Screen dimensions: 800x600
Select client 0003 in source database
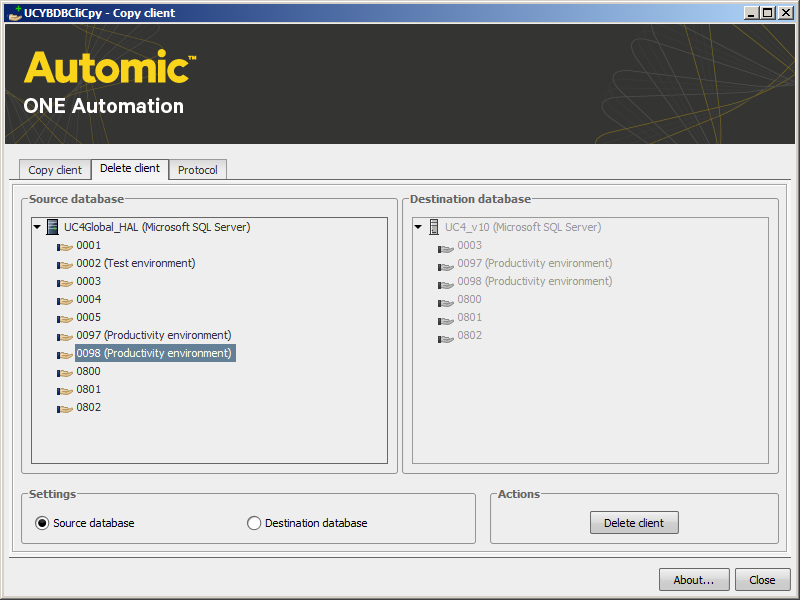(89, 281)
